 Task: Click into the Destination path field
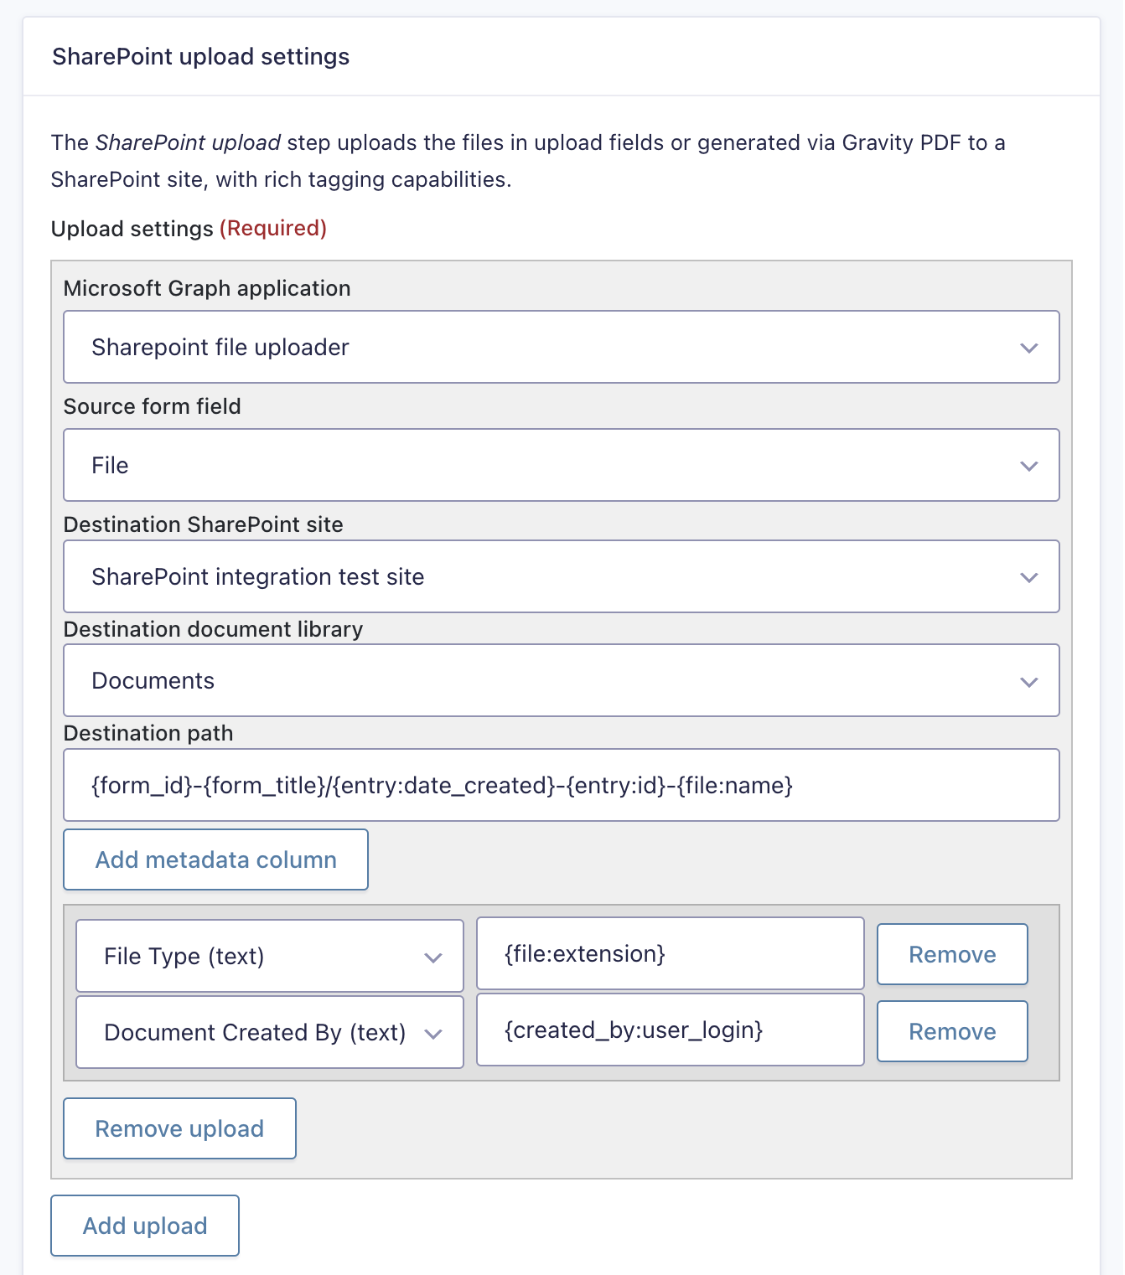coord(560,785)
